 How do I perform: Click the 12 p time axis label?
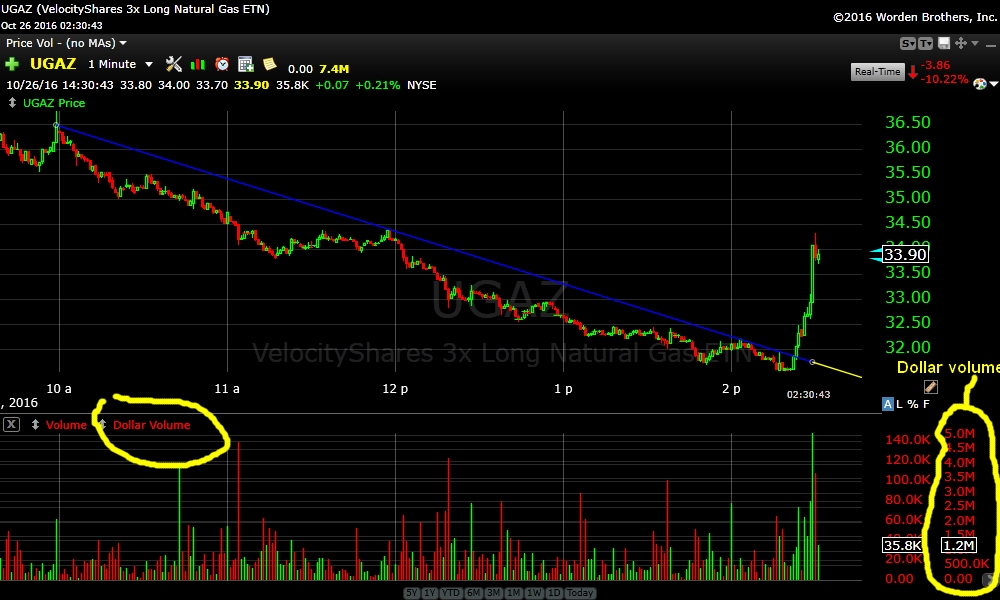click(395, 388)
